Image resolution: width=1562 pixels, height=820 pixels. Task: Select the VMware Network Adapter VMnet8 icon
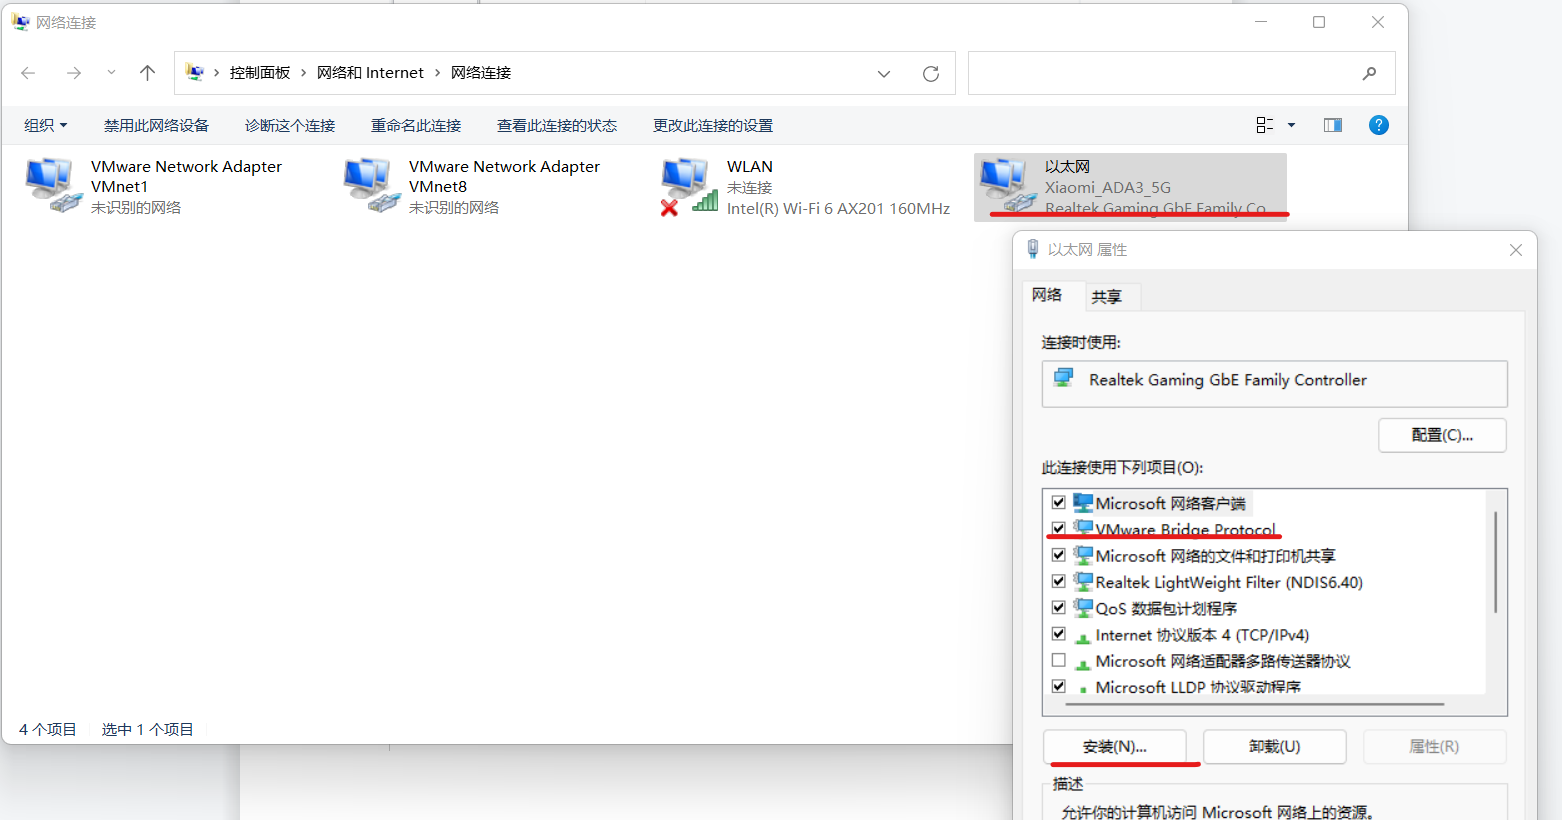(x=371, y=185)
